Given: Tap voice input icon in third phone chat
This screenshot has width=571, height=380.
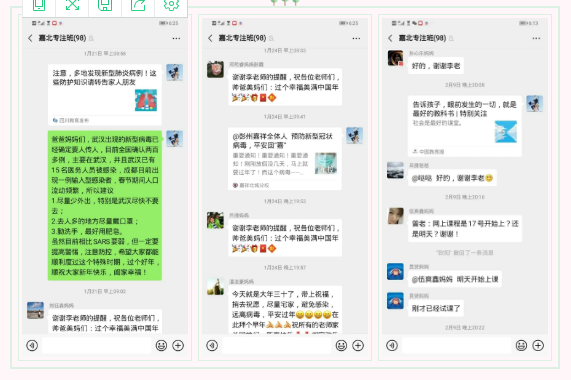Looking at the screenshot, I should coord(392,345).
